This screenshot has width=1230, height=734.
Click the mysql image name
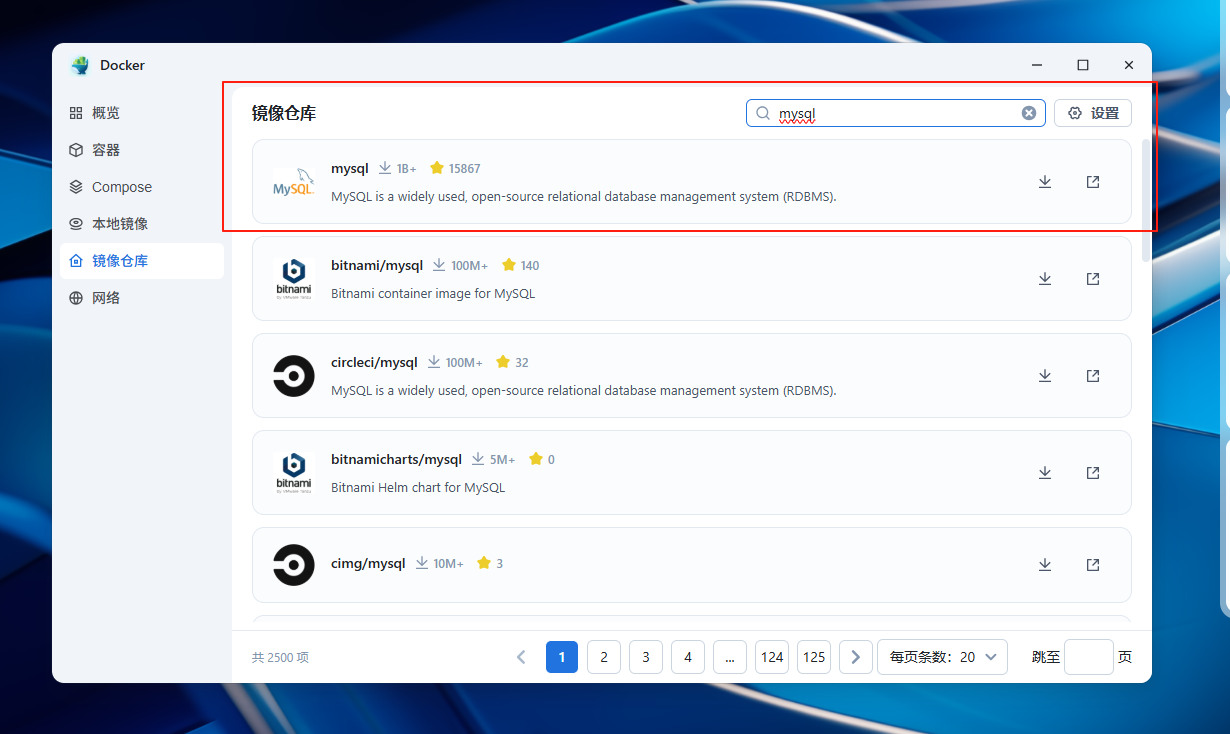click(x=350, y=168)
